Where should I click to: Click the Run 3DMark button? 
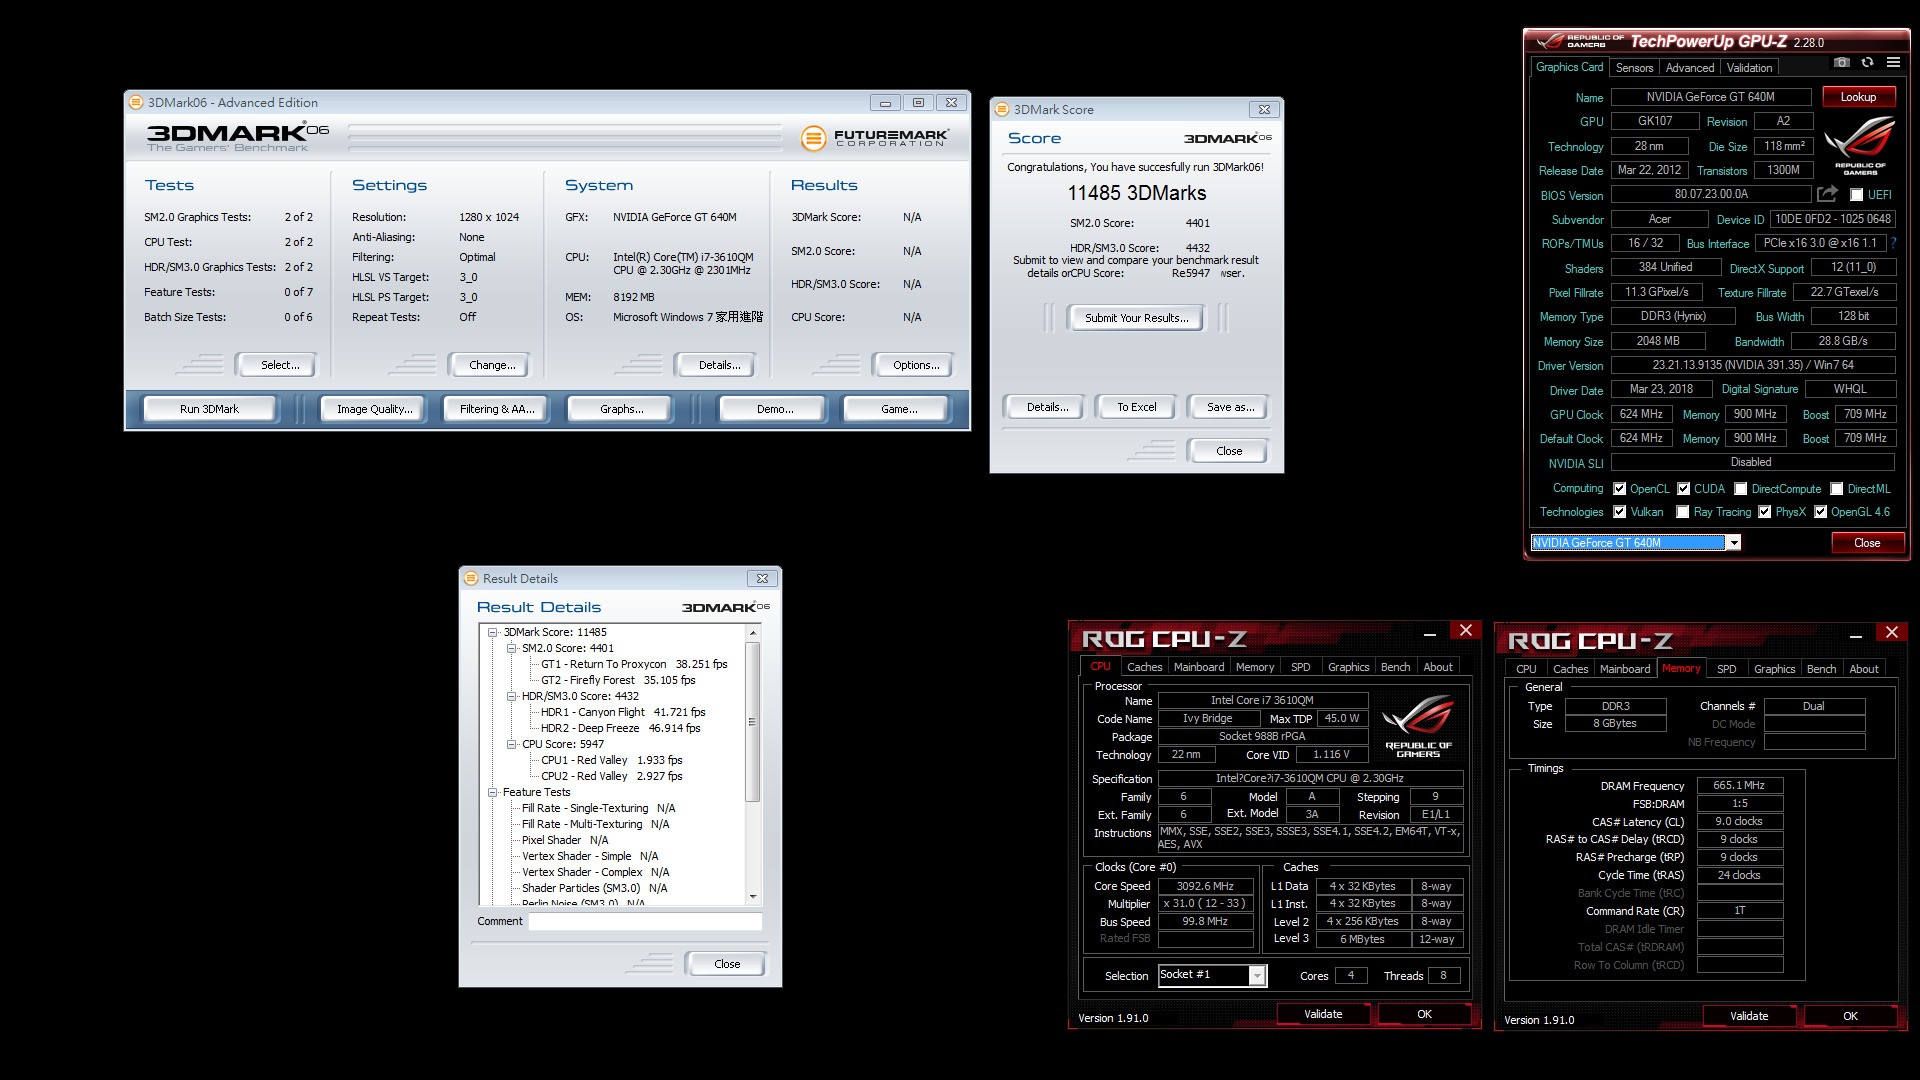coord(209,409)
